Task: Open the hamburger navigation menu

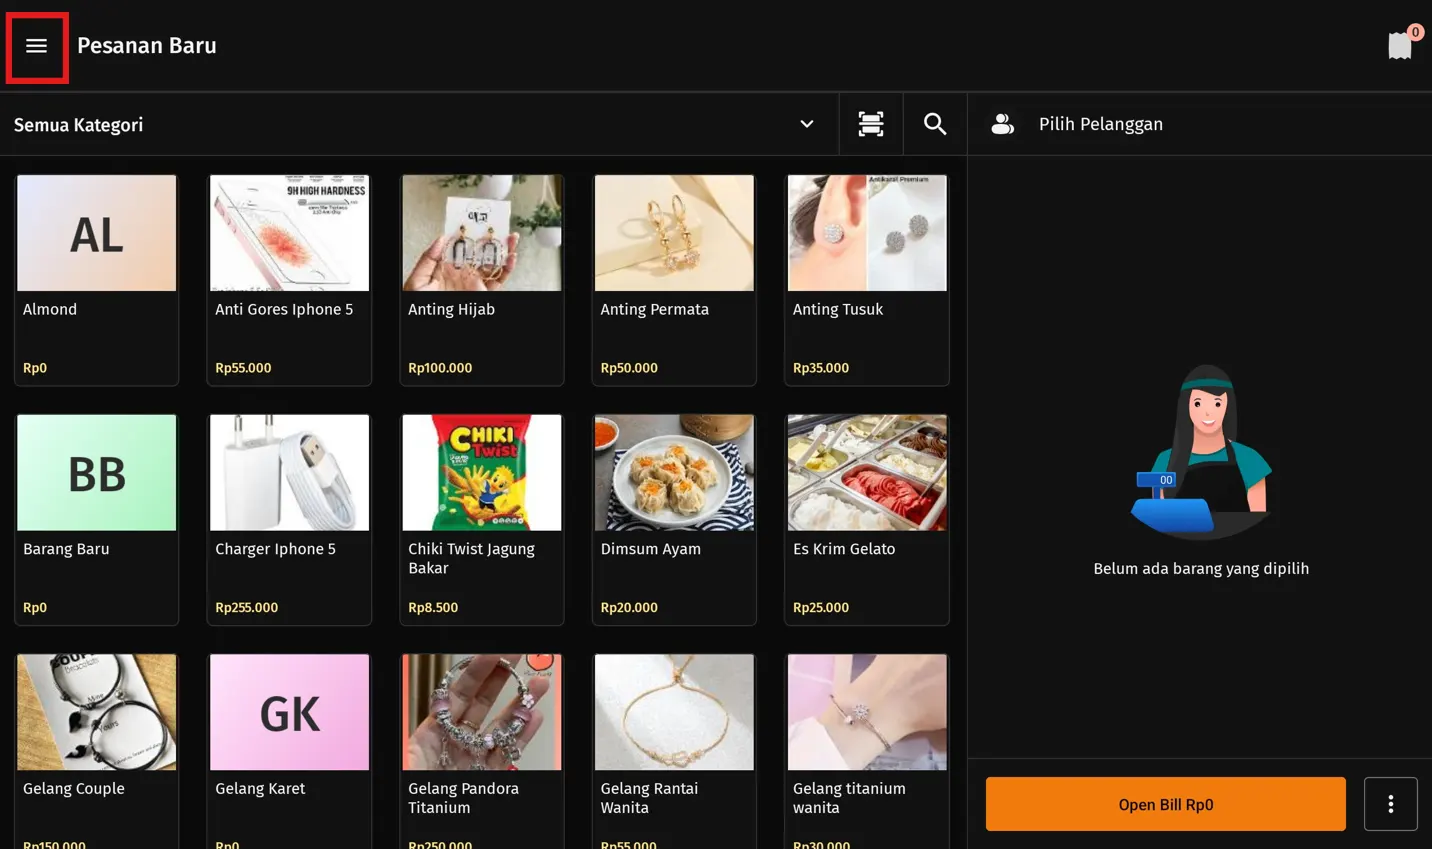Action: click(37, 46)
